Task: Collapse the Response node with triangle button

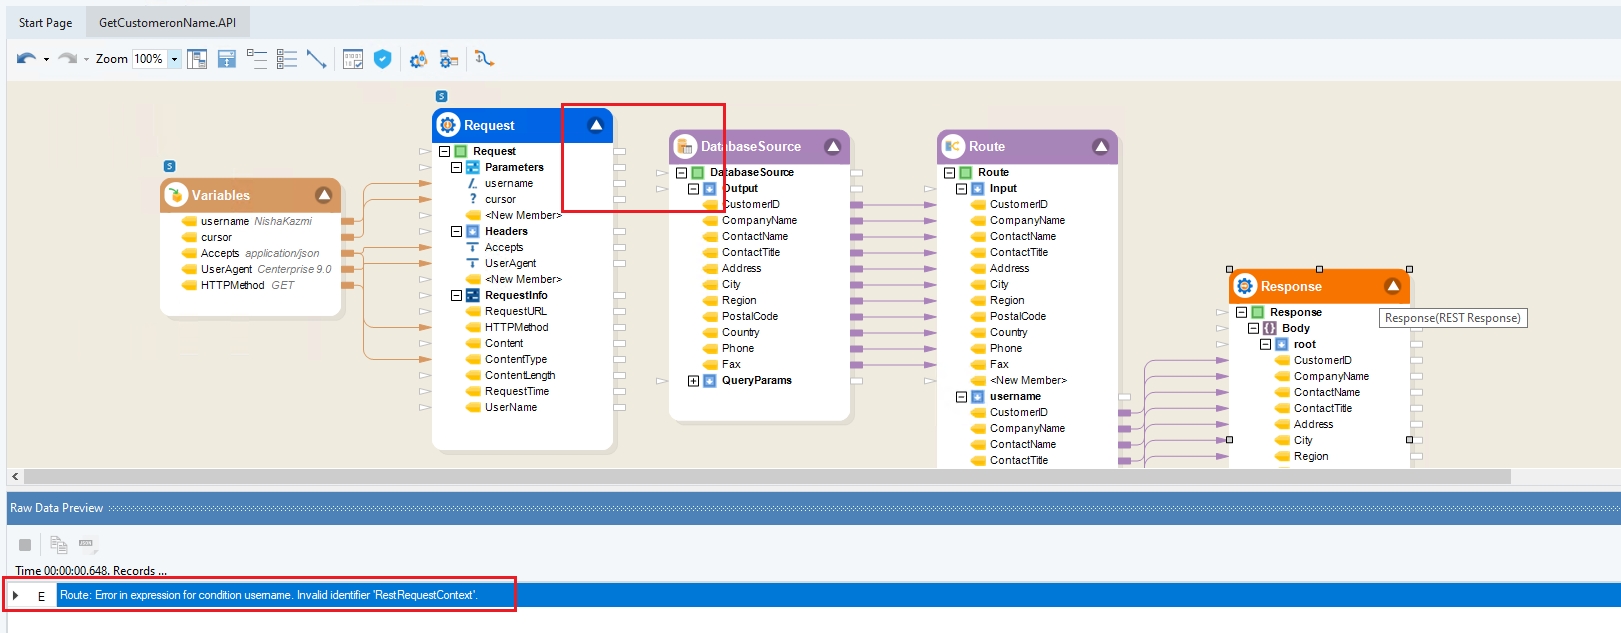Action: 1392,286
